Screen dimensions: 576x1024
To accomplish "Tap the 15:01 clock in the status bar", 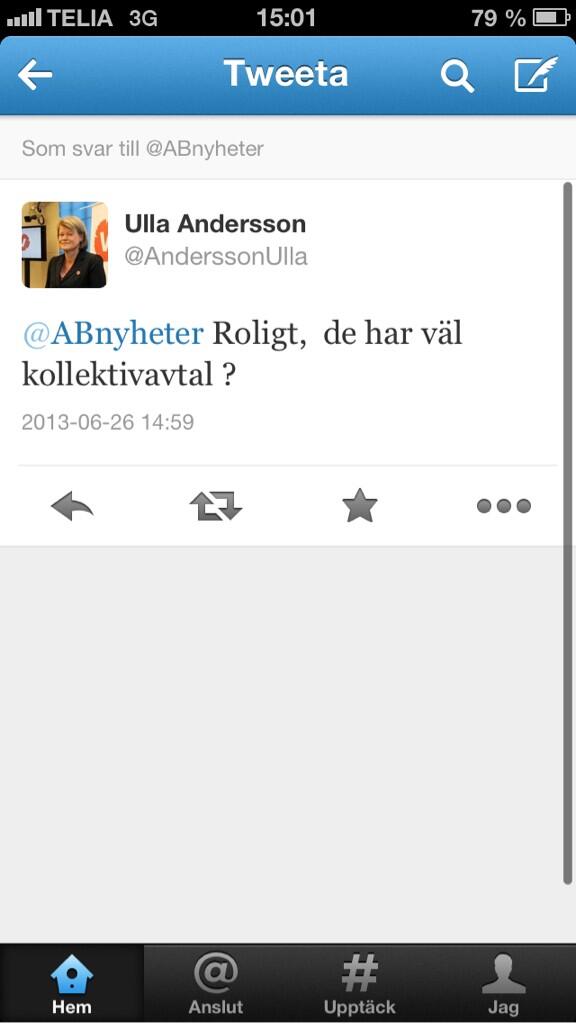I will pos(286,18).
